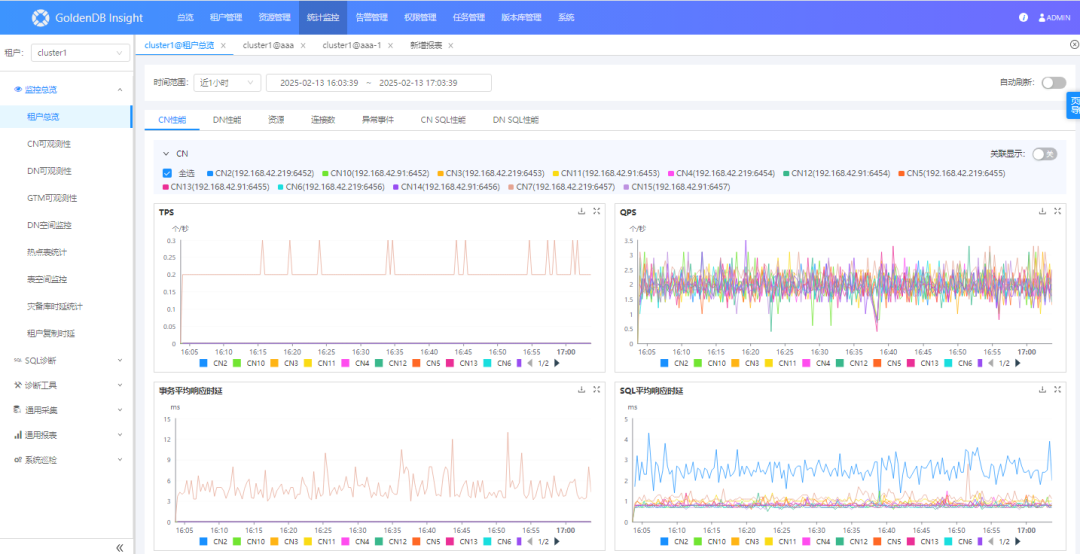Collapse the CN section chevron

coord(165,154)
